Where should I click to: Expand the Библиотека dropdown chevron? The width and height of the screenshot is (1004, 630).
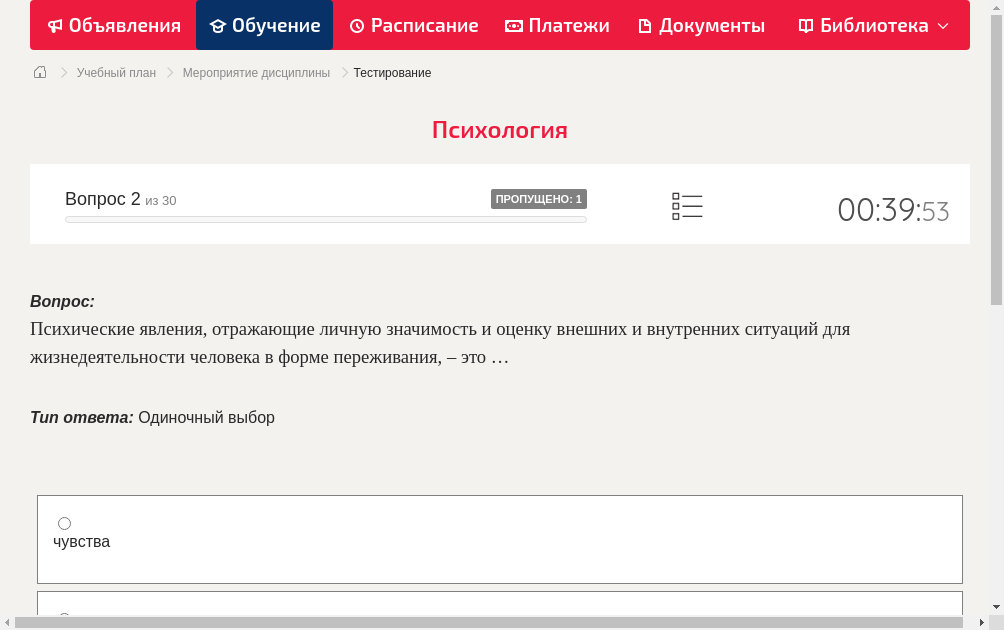coord(941,27)
